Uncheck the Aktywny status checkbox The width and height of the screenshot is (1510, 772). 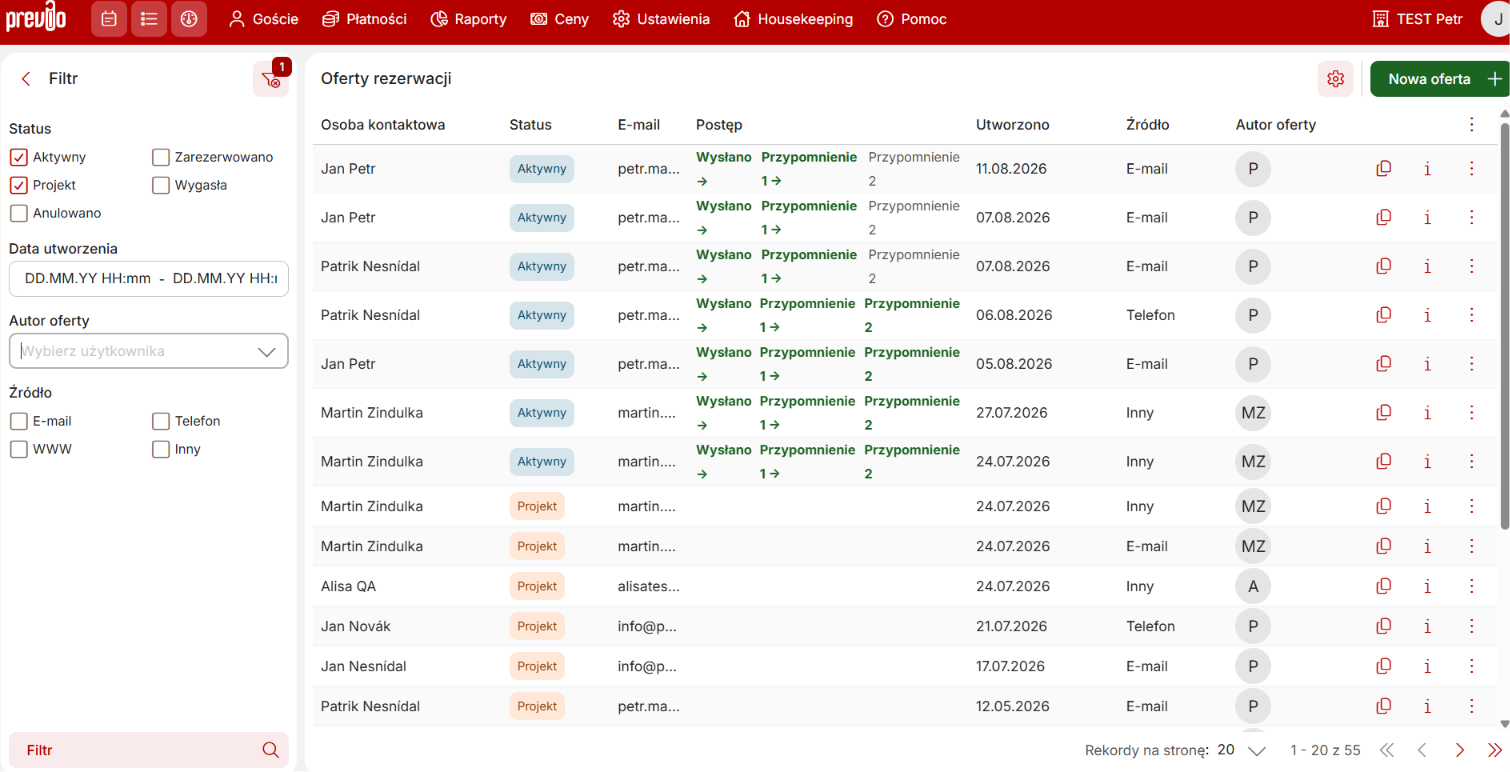(18, 157)
